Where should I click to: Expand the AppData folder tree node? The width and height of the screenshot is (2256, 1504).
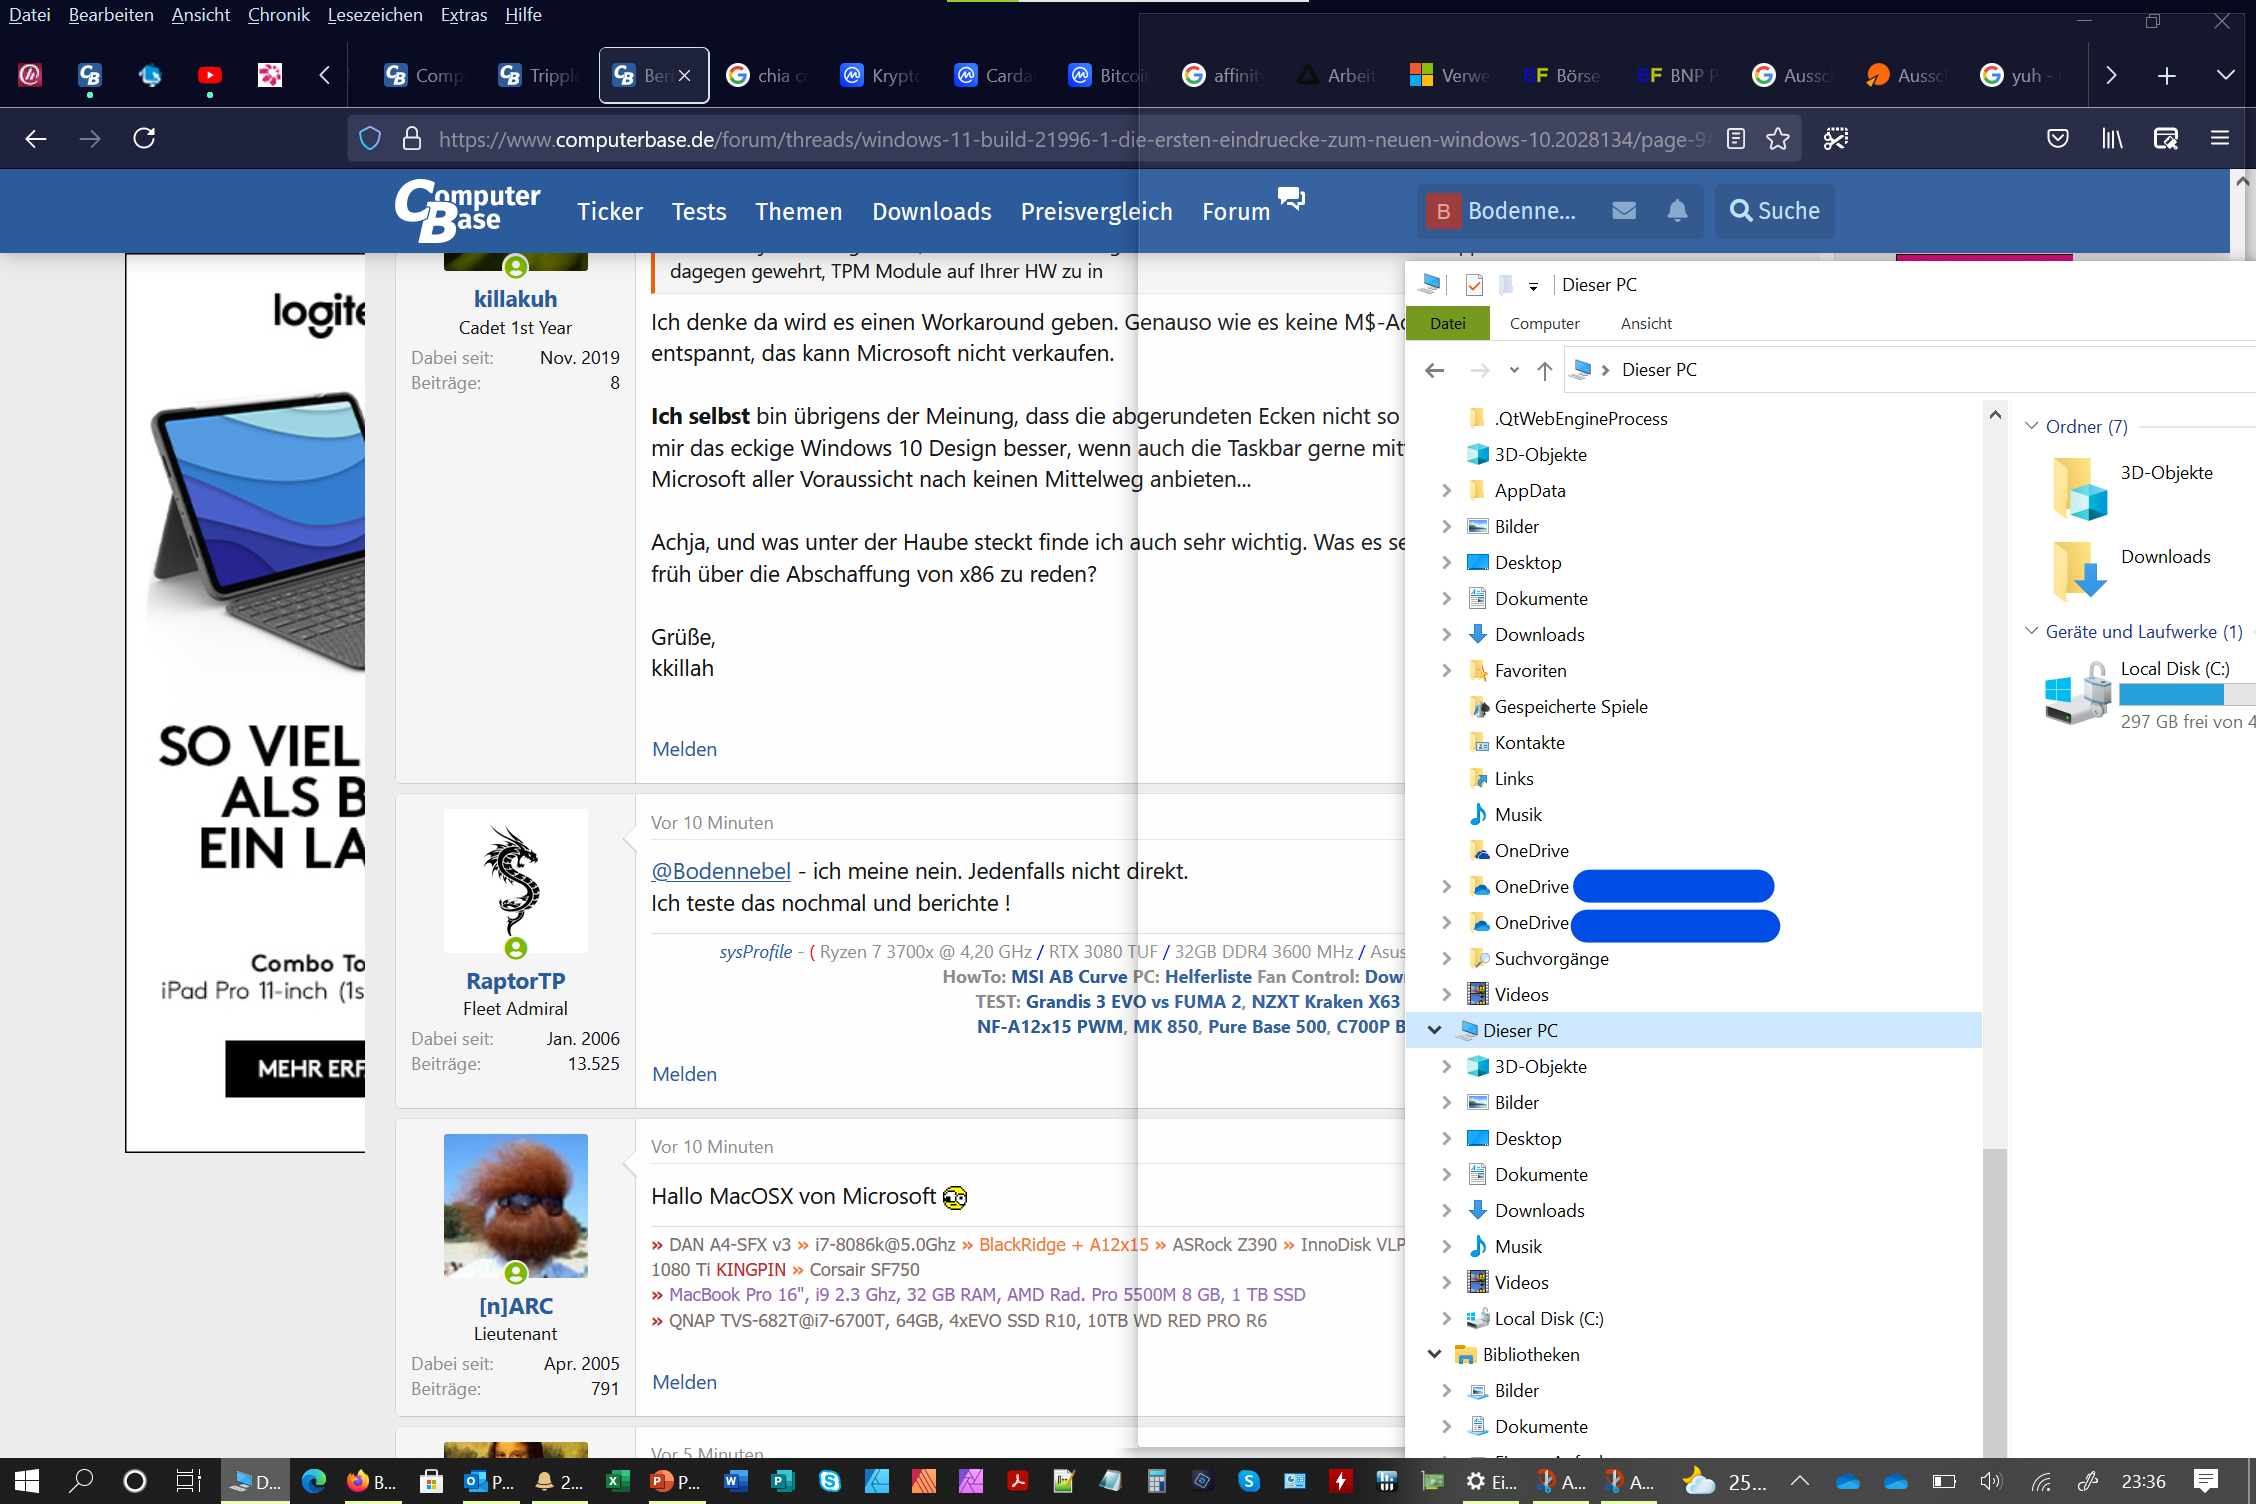click(1446, 490)
